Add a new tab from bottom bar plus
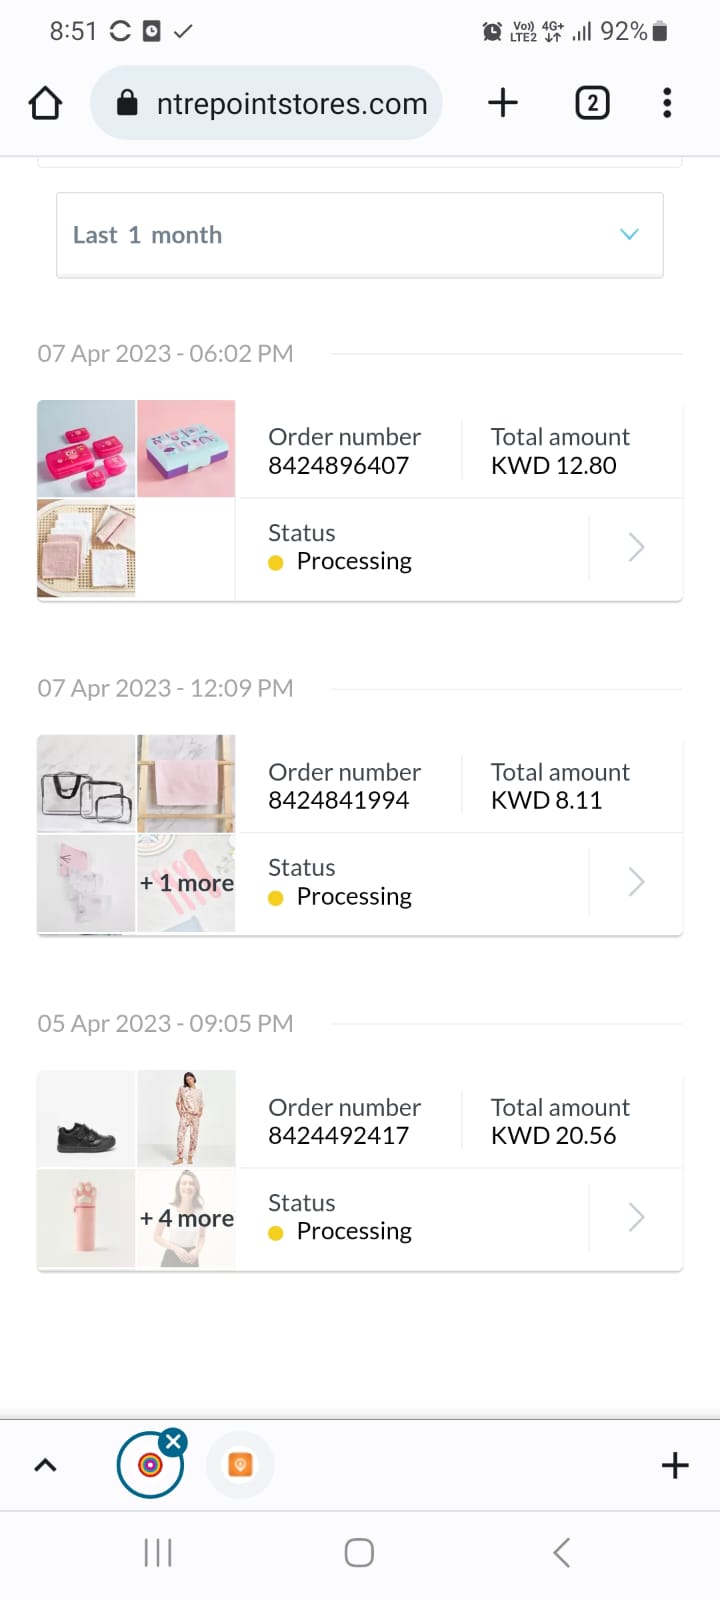This screenshot has height=1600, width=720. point(675,1465)
